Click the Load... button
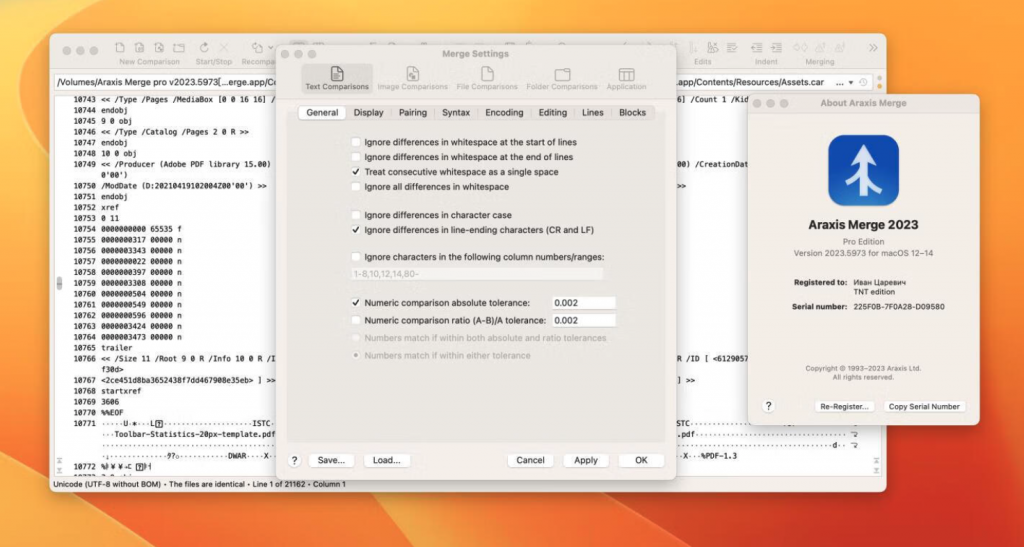 [x=387, y=460]
